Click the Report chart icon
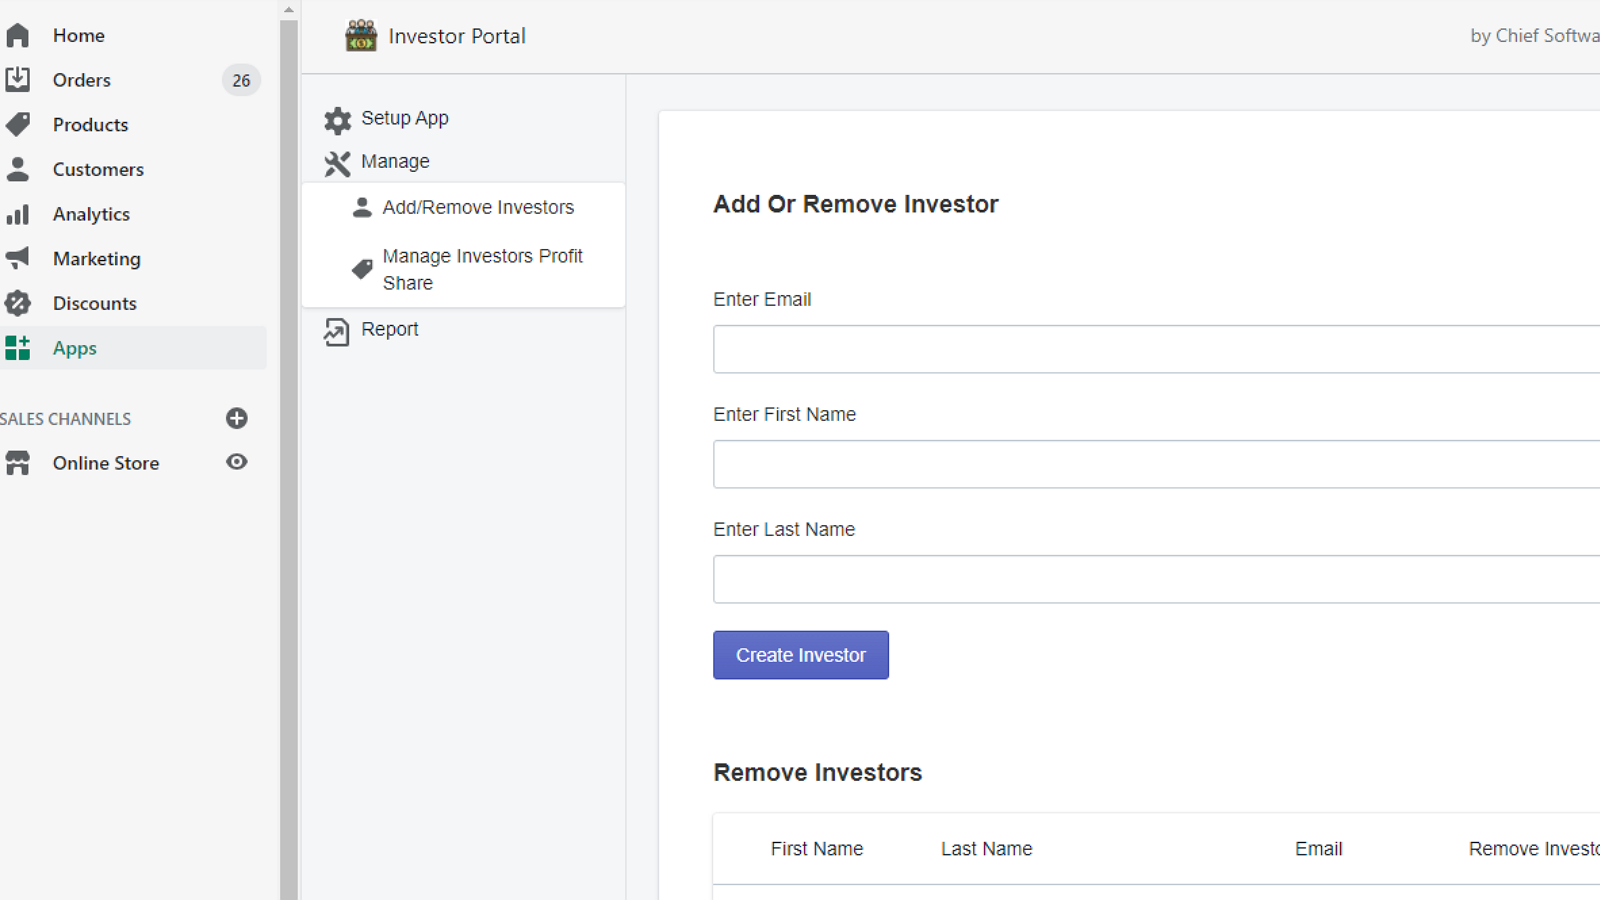 pos(338,330)
